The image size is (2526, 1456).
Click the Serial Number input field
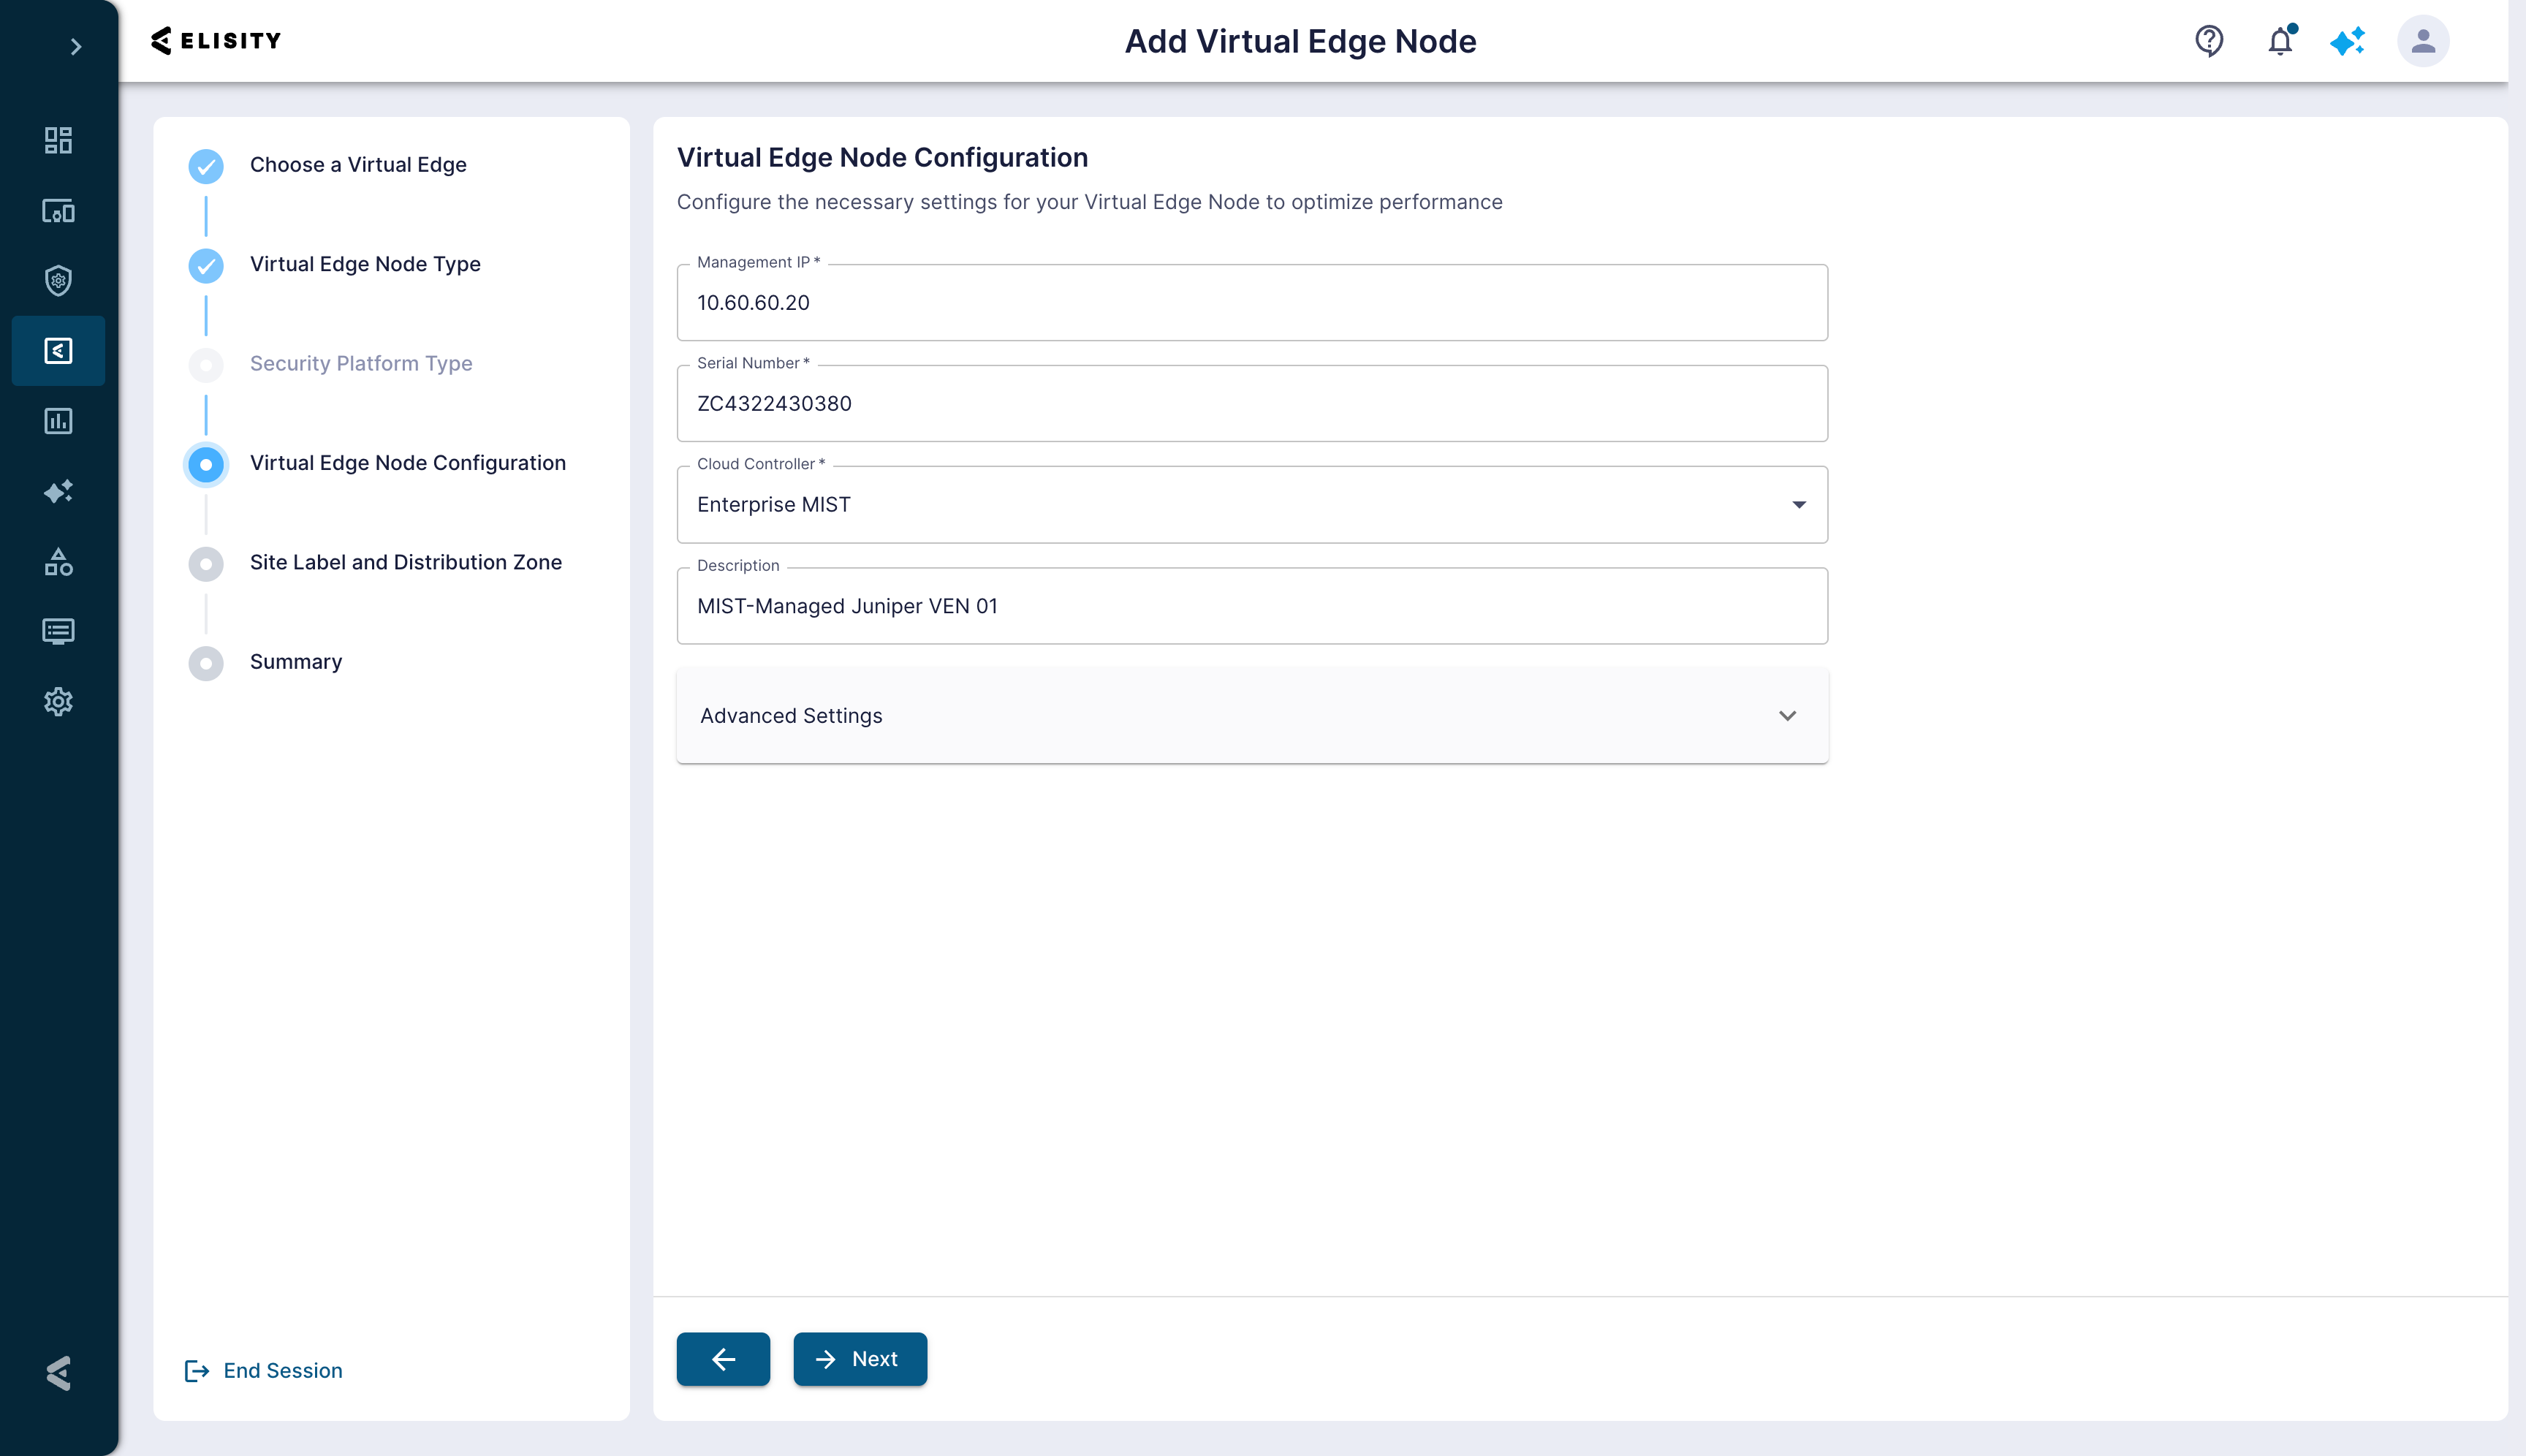1252,404
